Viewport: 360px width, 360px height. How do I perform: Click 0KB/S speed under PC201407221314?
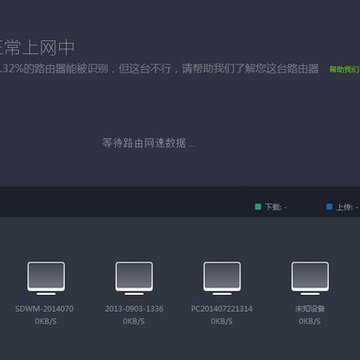coord(222,321)
